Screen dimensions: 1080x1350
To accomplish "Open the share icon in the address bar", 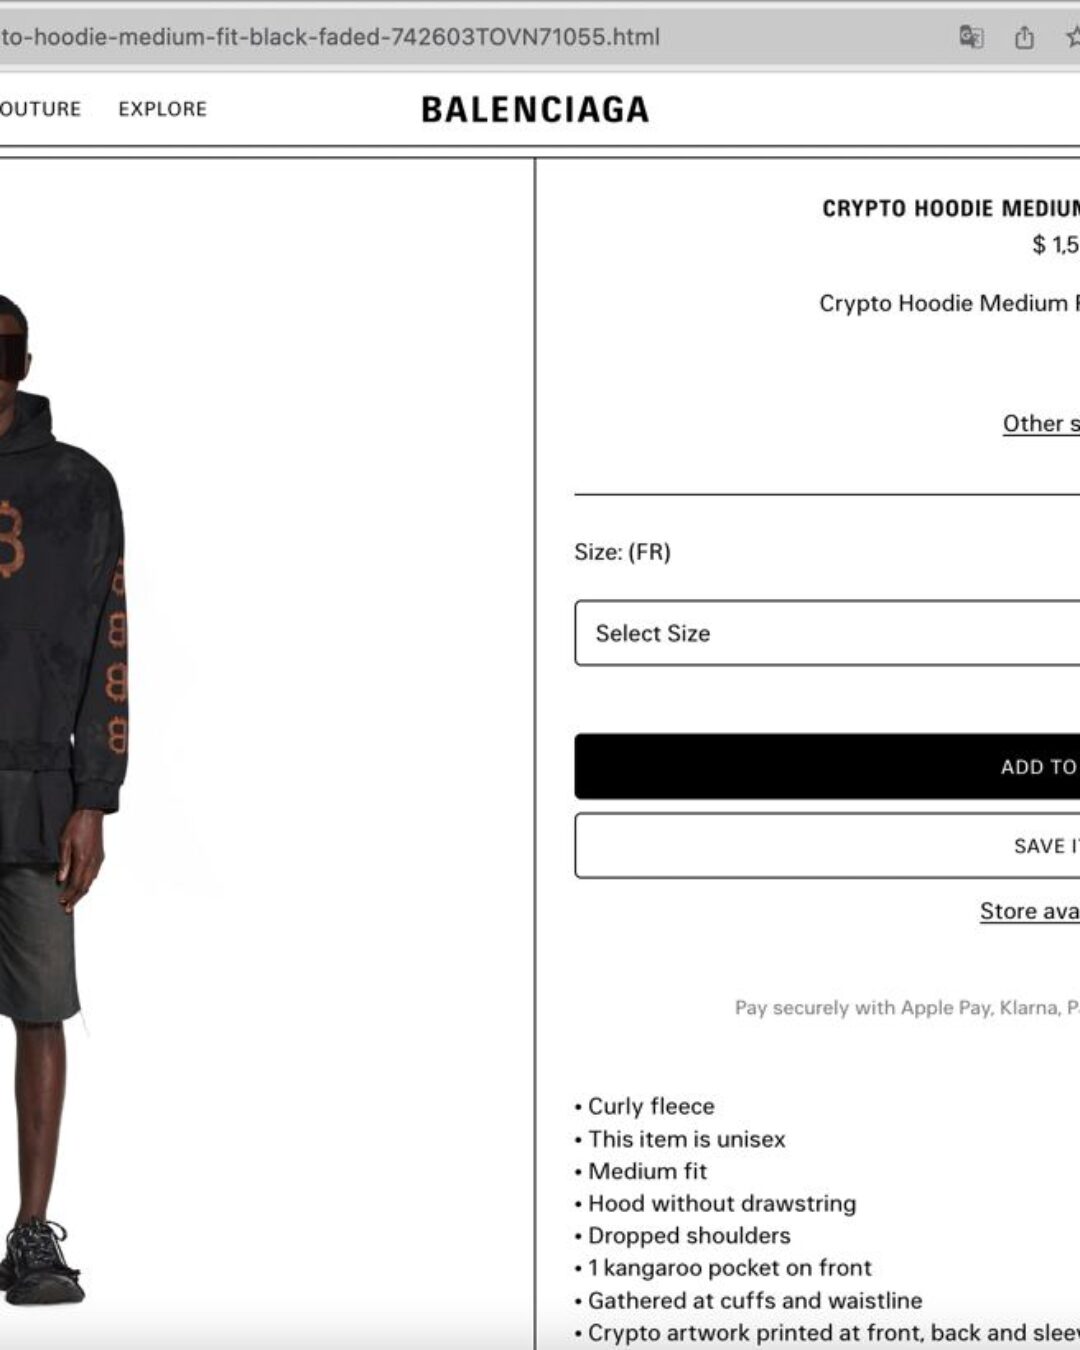I will [1024, 38].
